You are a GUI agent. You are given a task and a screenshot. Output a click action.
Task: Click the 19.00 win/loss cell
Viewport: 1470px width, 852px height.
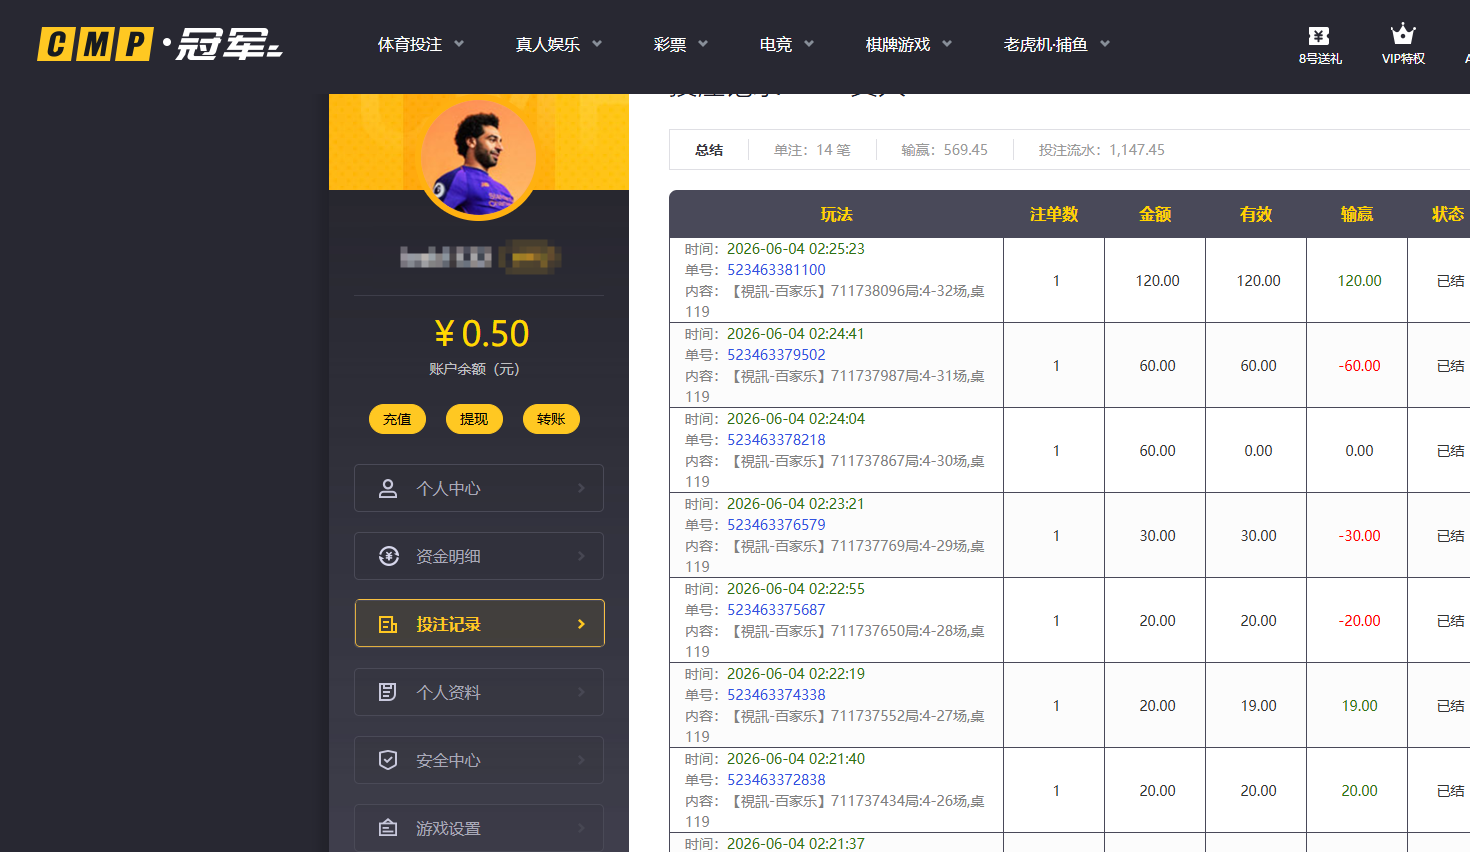point(1359,706)
